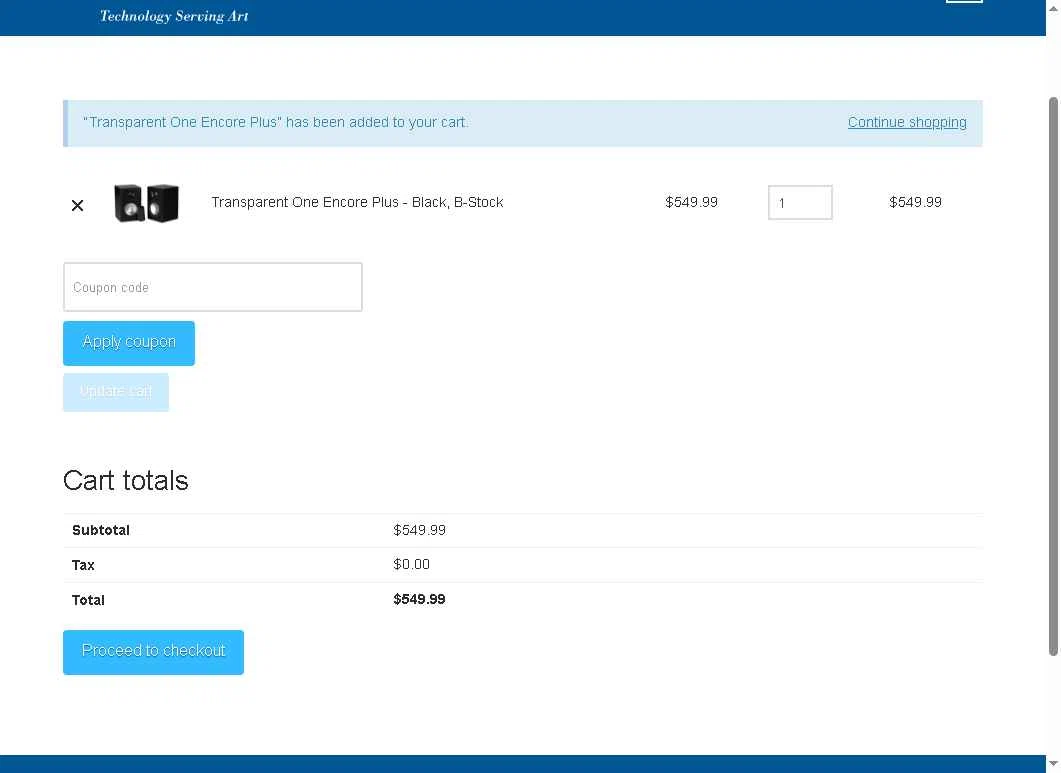Click the Tax label
This screenshot has height=773, width=1061.
[x=83, y=565]
